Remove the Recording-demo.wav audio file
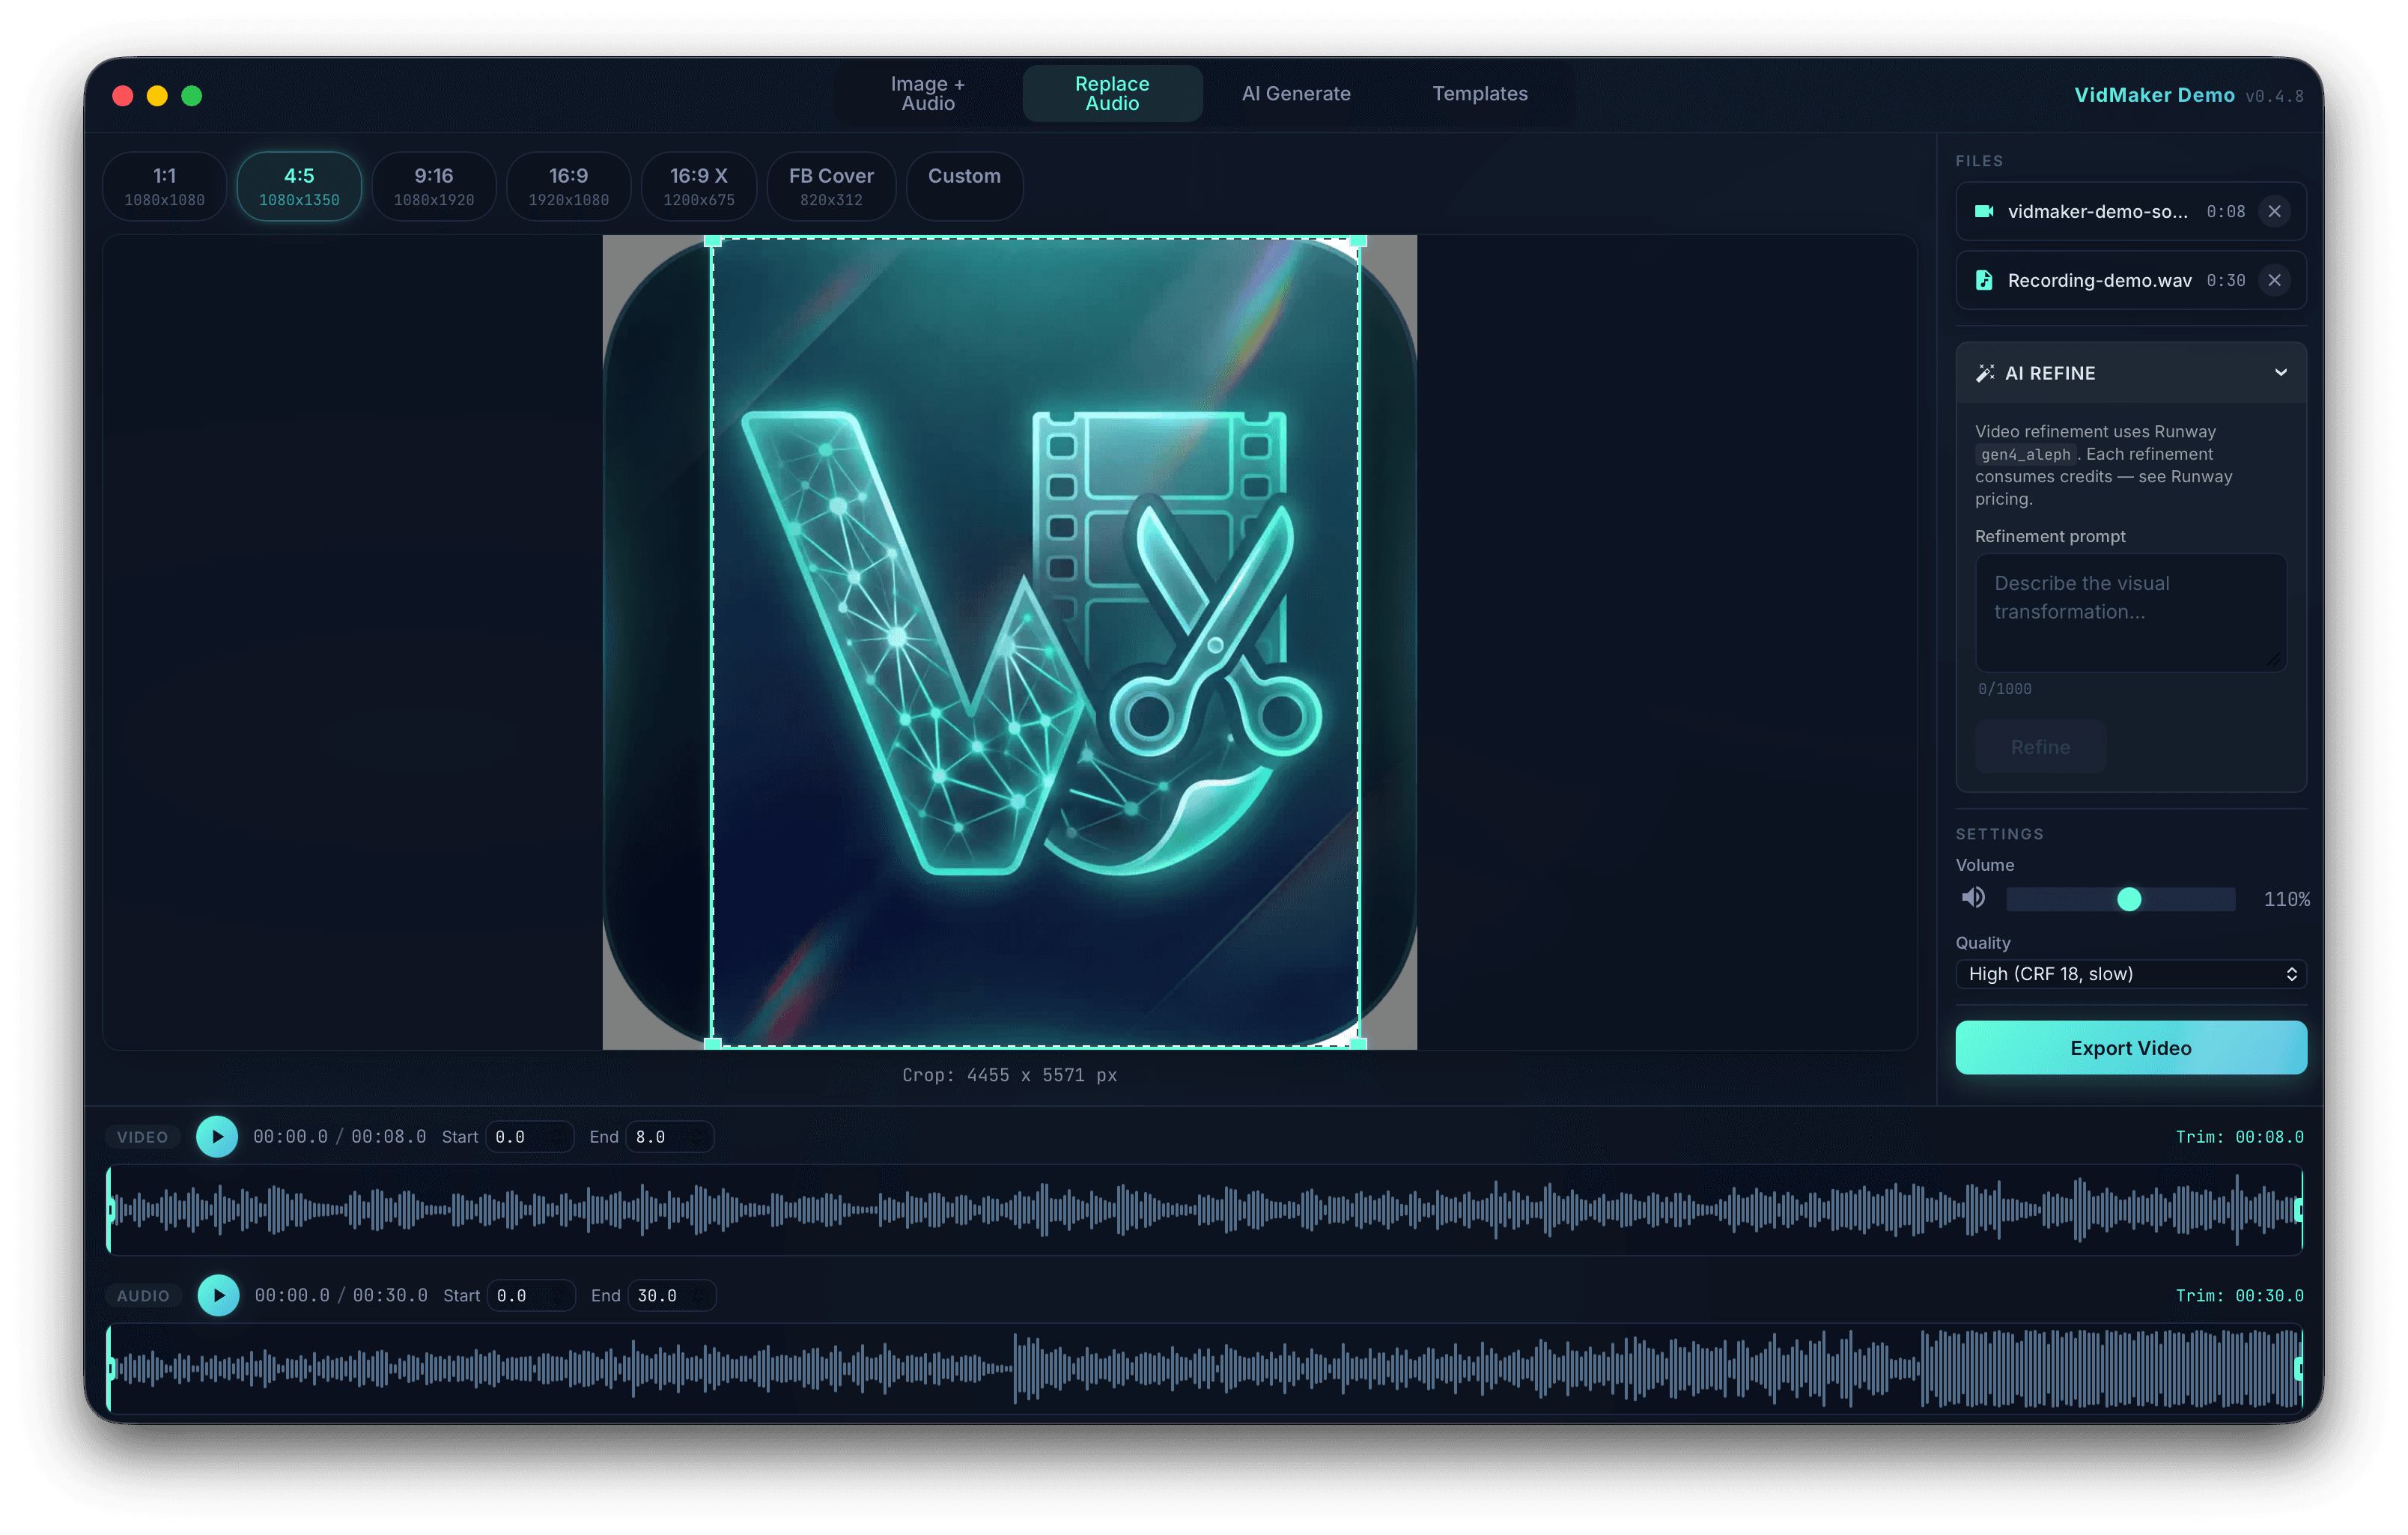 pos(2274,280)
